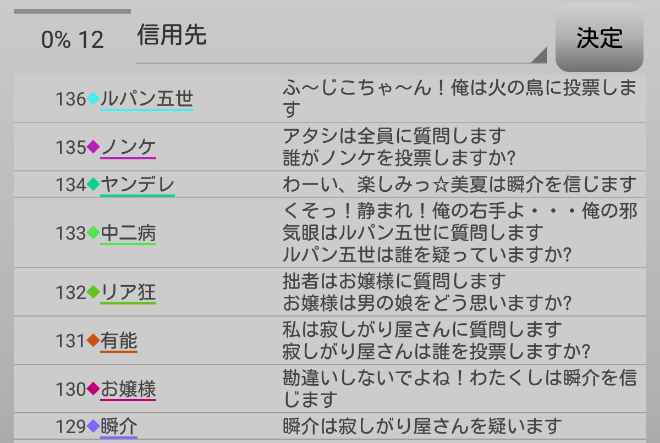660x443 pixels.
Task: Select the green diamond next to ヤンデレ
Action: click(x=93, y=184)
